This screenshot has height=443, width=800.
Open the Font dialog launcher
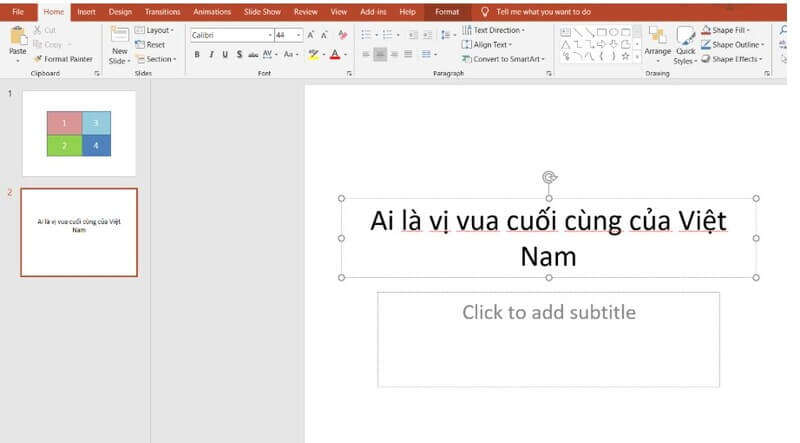tap(349, 74)
